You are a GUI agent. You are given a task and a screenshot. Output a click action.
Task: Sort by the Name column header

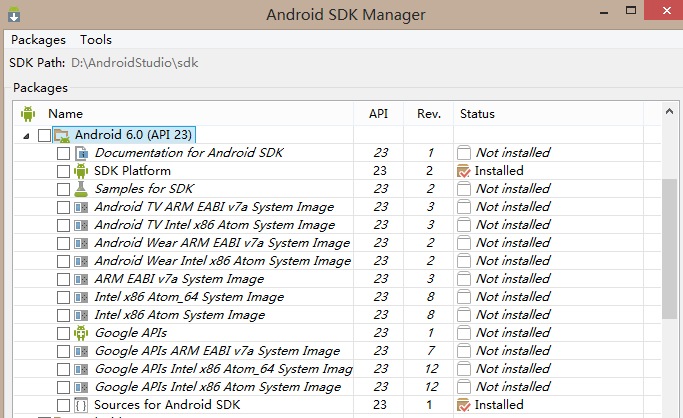pyautogui.click(x=65, y=114)
